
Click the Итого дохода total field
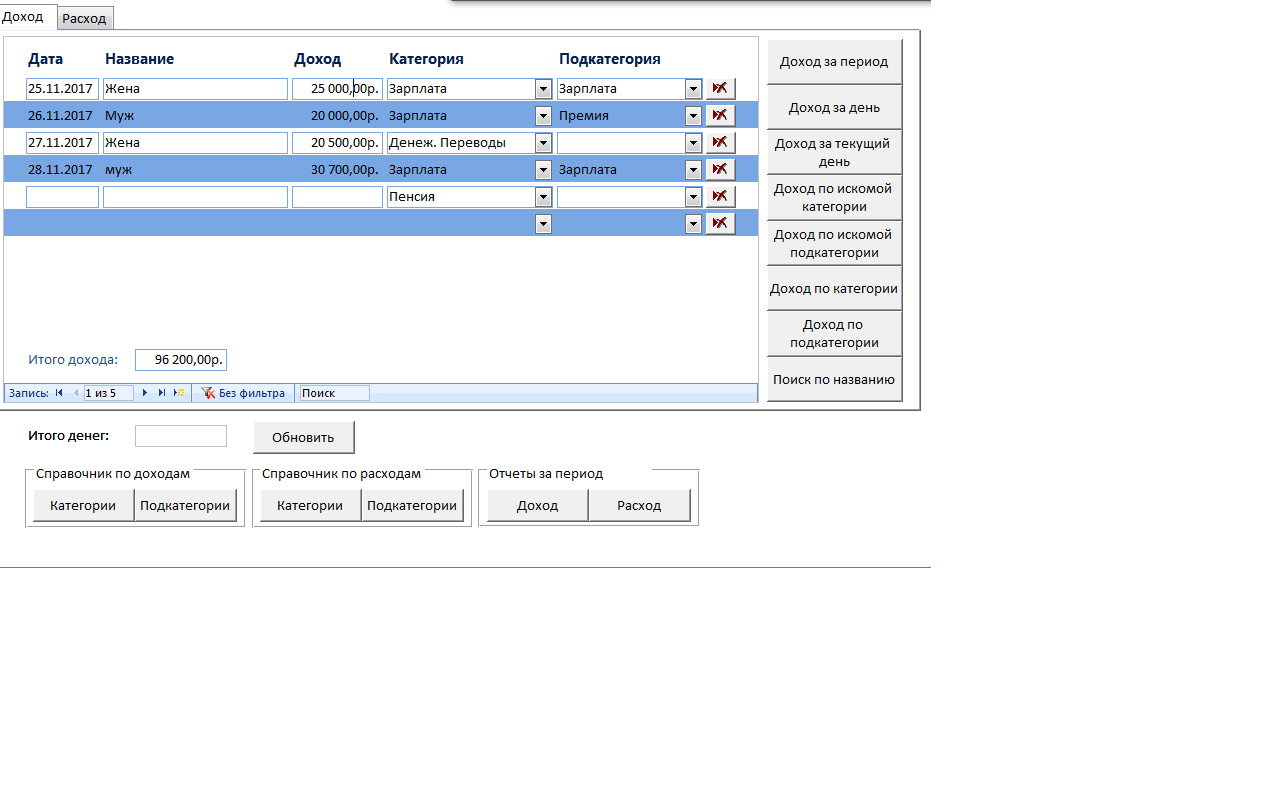click(x=181, y=360)
